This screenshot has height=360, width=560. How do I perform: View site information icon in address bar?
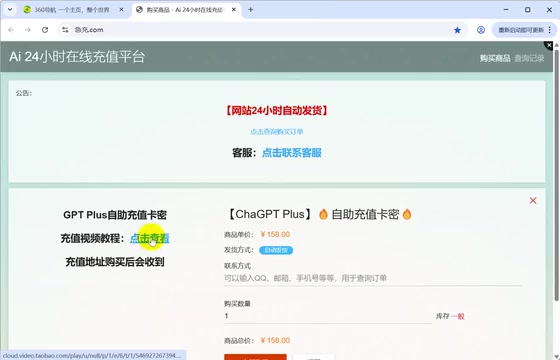pyautogui.click(x=65, y=30)
